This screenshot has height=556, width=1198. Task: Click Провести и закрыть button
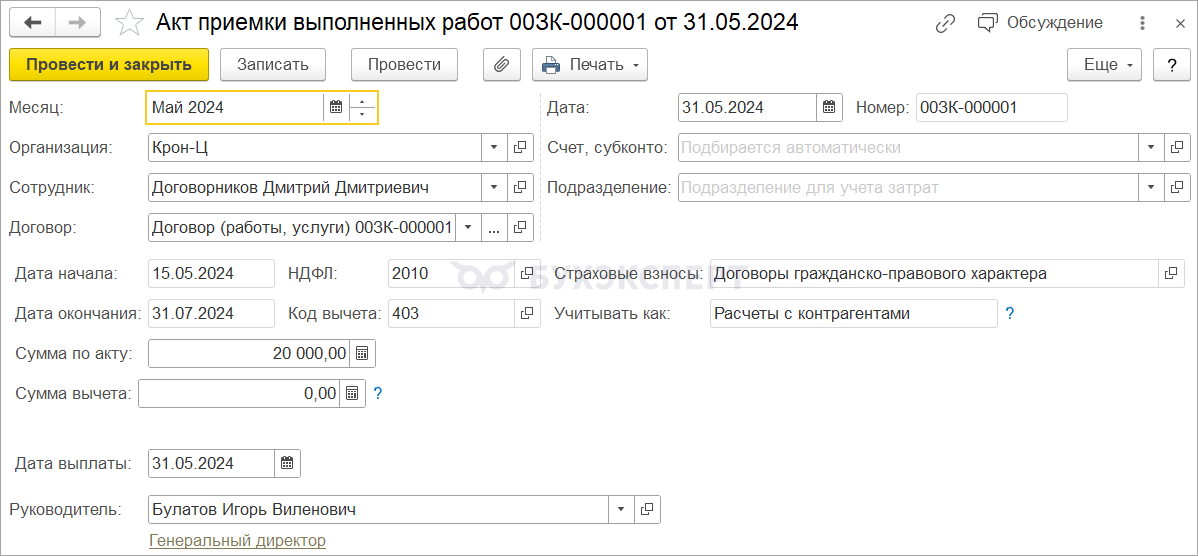point(108,65)
